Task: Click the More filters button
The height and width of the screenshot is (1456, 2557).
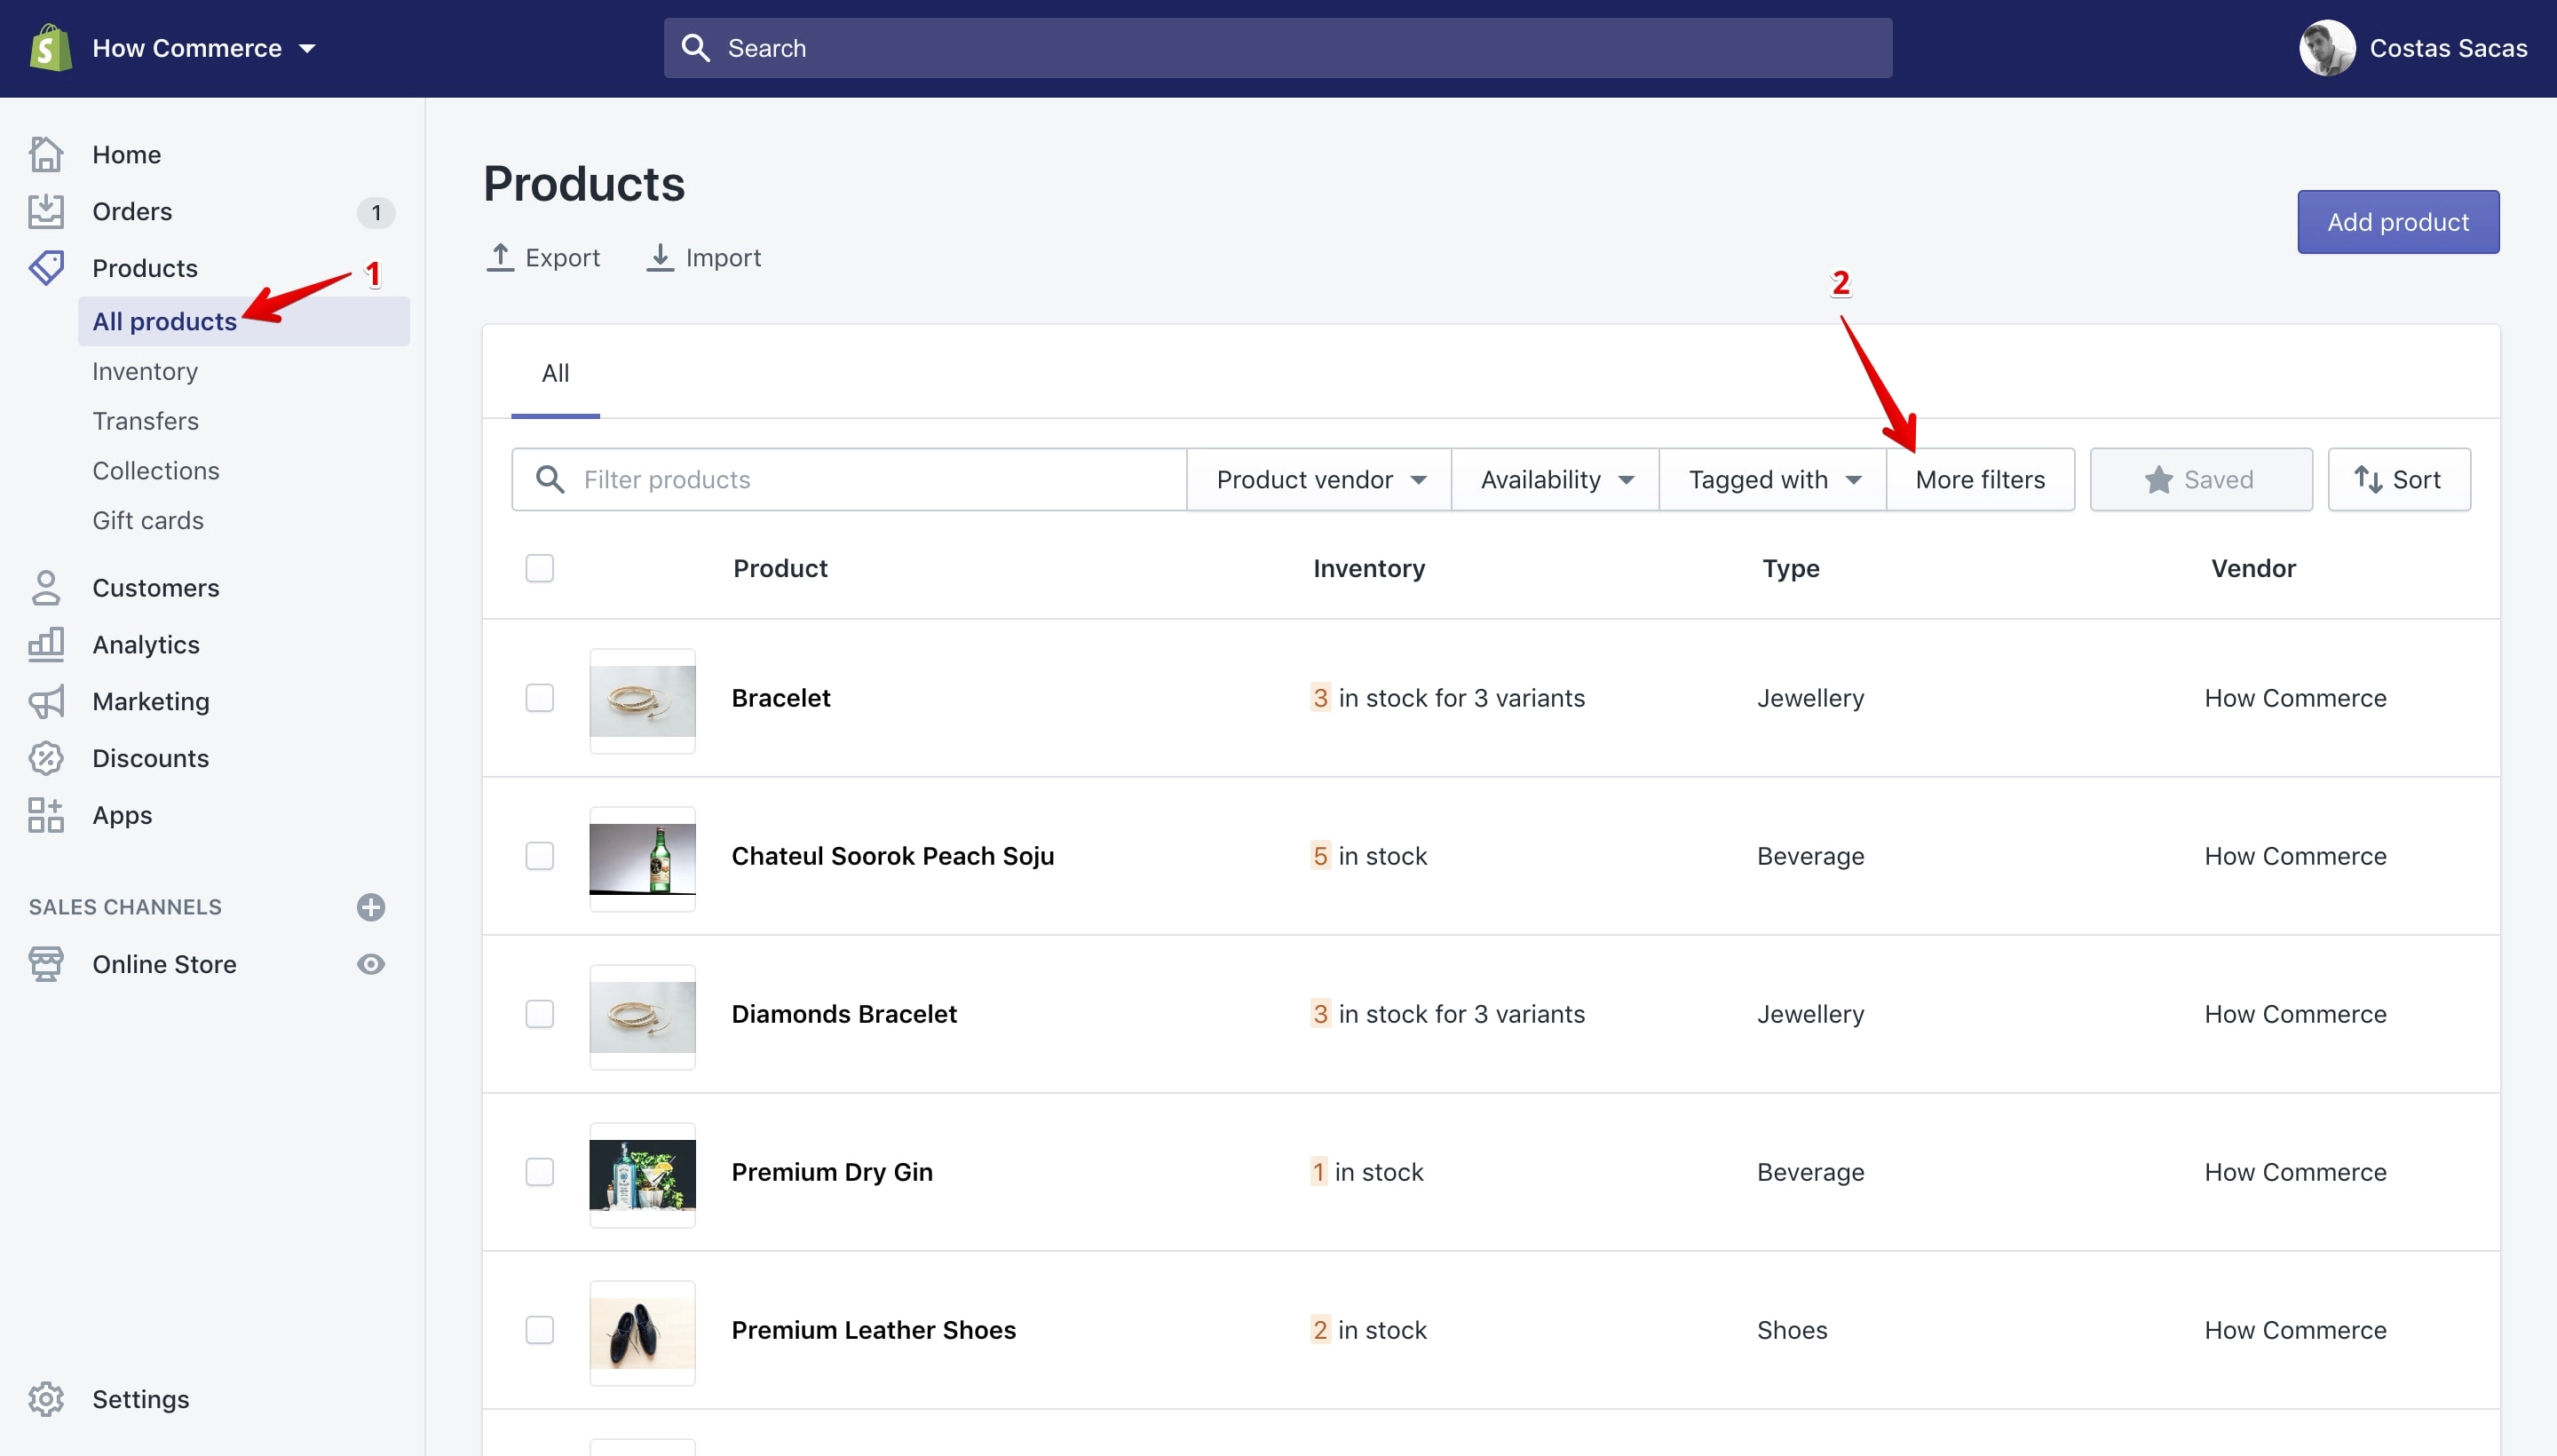Action: tap(1980, 479)
